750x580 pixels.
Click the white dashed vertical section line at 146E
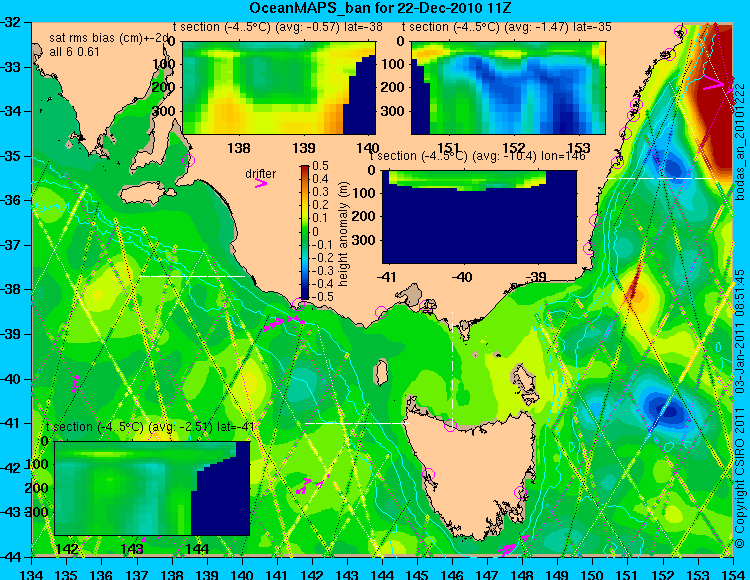pos(452,367)
